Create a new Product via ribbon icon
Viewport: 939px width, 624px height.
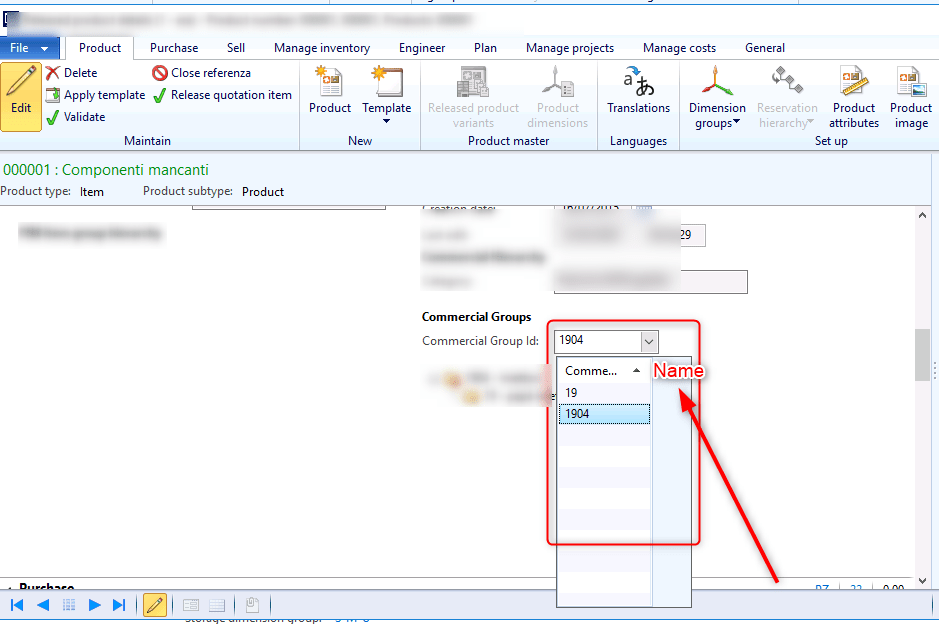[x=329, y=92]
